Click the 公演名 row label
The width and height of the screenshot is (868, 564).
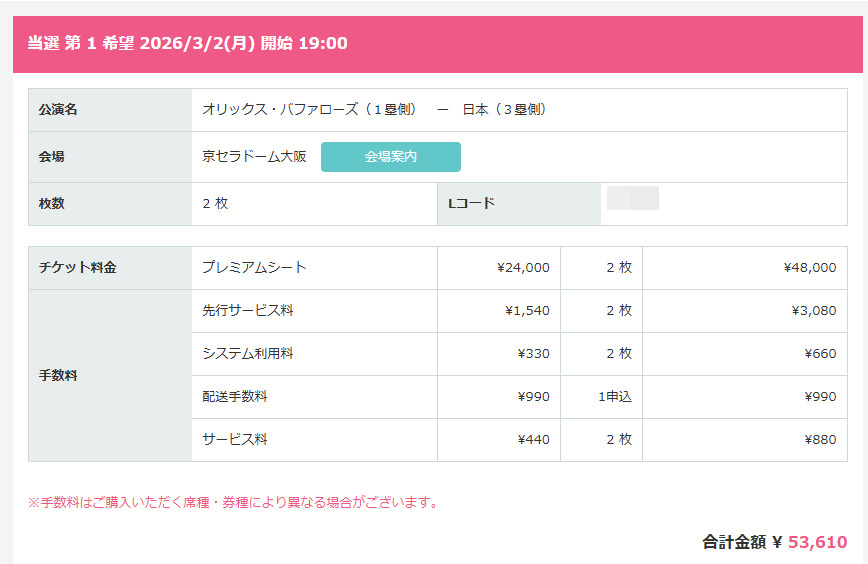coord(58,110)
